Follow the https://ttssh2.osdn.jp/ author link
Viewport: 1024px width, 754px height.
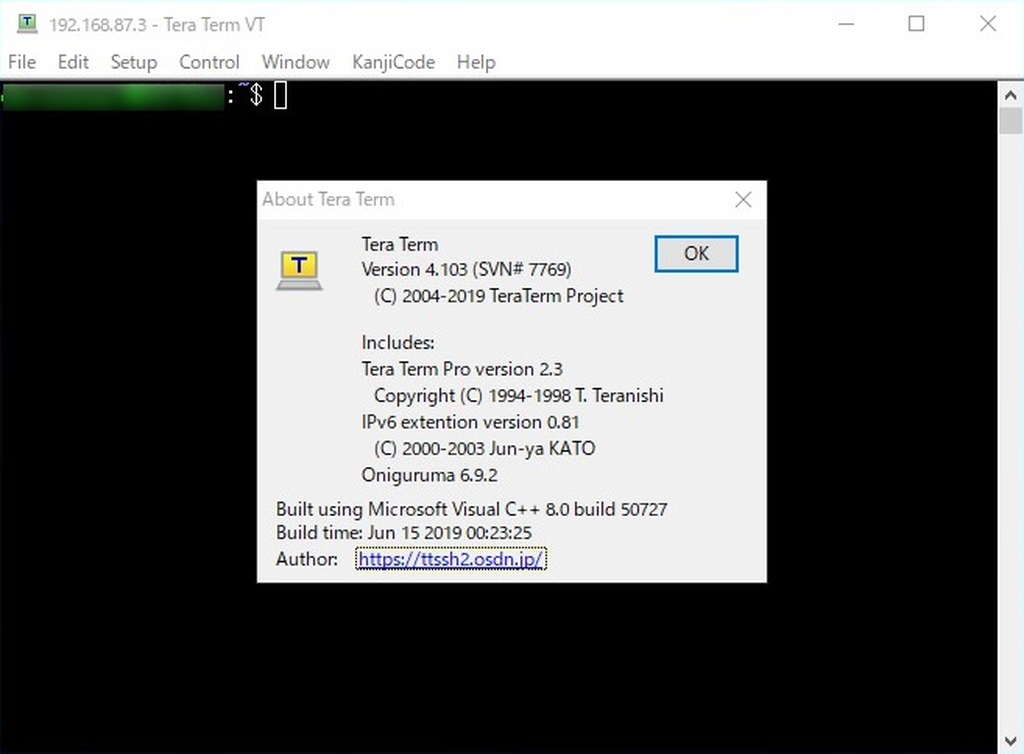pos(450,559)
